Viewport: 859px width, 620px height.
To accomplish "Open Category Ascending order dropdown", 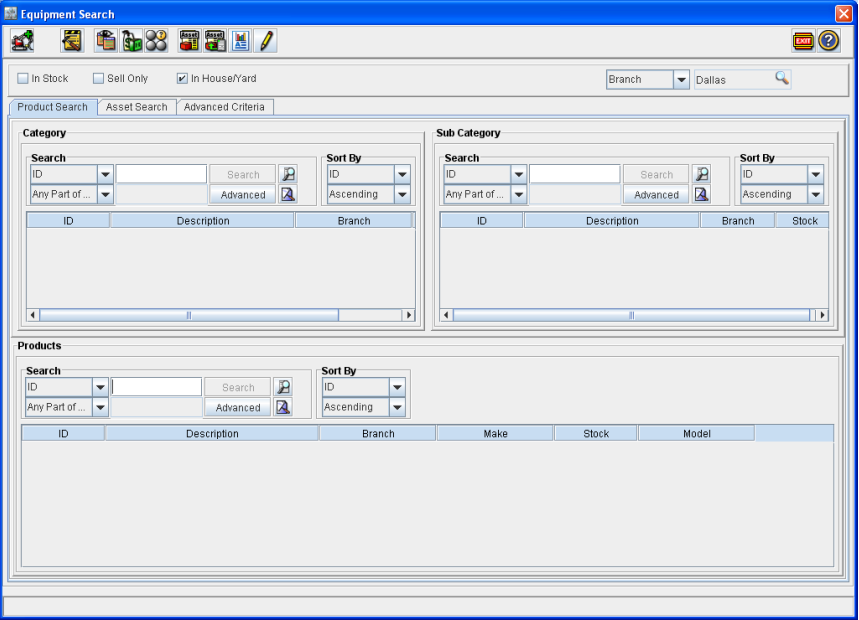I will coord(402,194).
